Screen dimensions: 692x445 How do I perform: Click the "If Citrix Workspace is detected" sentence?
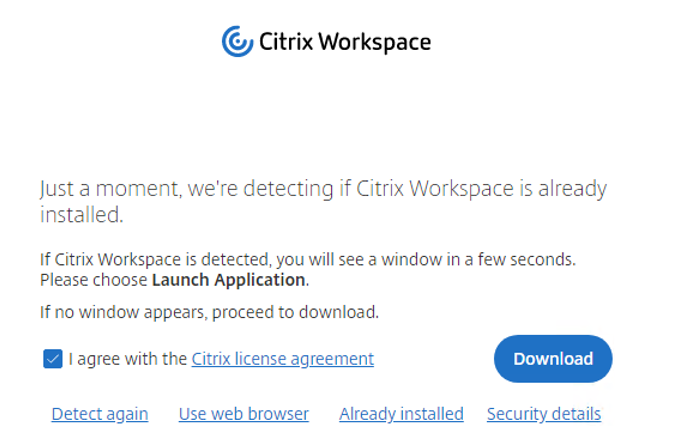307,260
